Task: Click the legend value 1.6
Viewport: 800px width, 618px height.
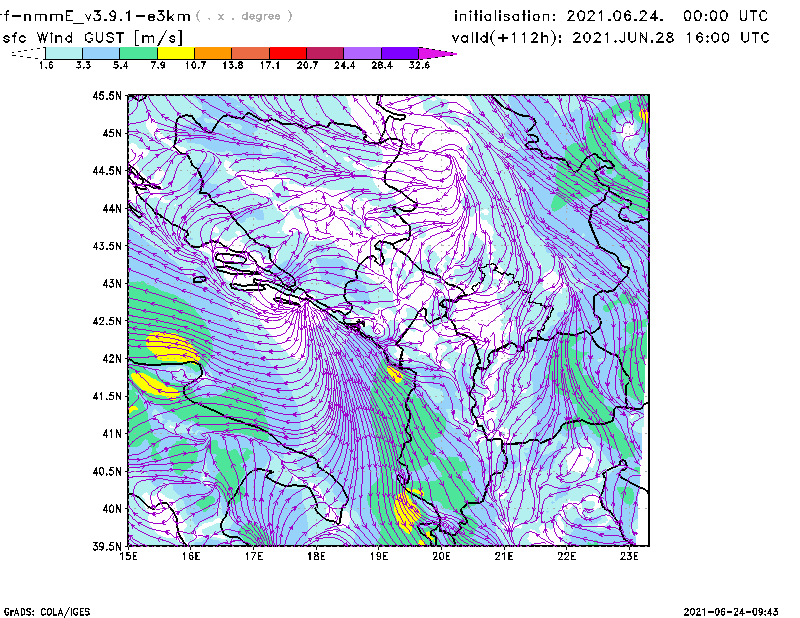Action: click(x=46, y=65)
